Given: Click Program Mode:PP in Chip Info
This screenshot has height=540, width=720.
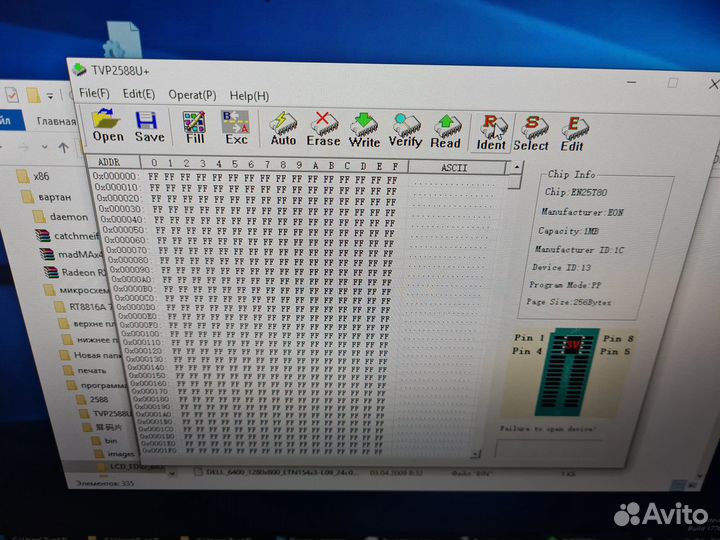Looking at the screenshot, I should [x=565, y=285].
